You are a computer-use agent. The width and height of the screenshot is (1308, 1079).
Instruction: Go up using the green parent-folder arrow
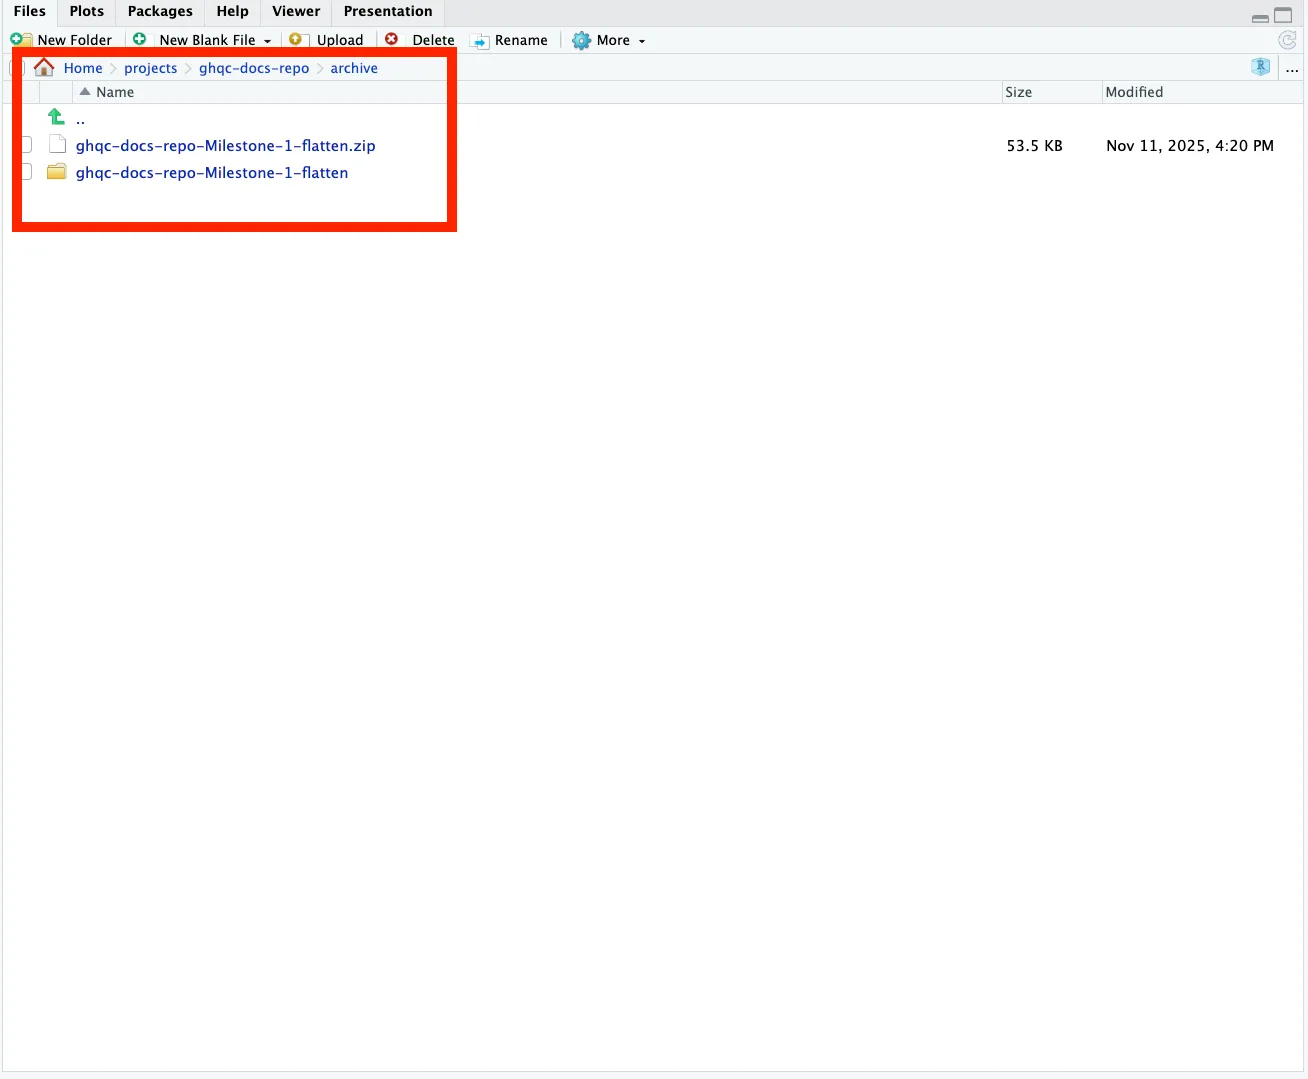coord(57,118)
